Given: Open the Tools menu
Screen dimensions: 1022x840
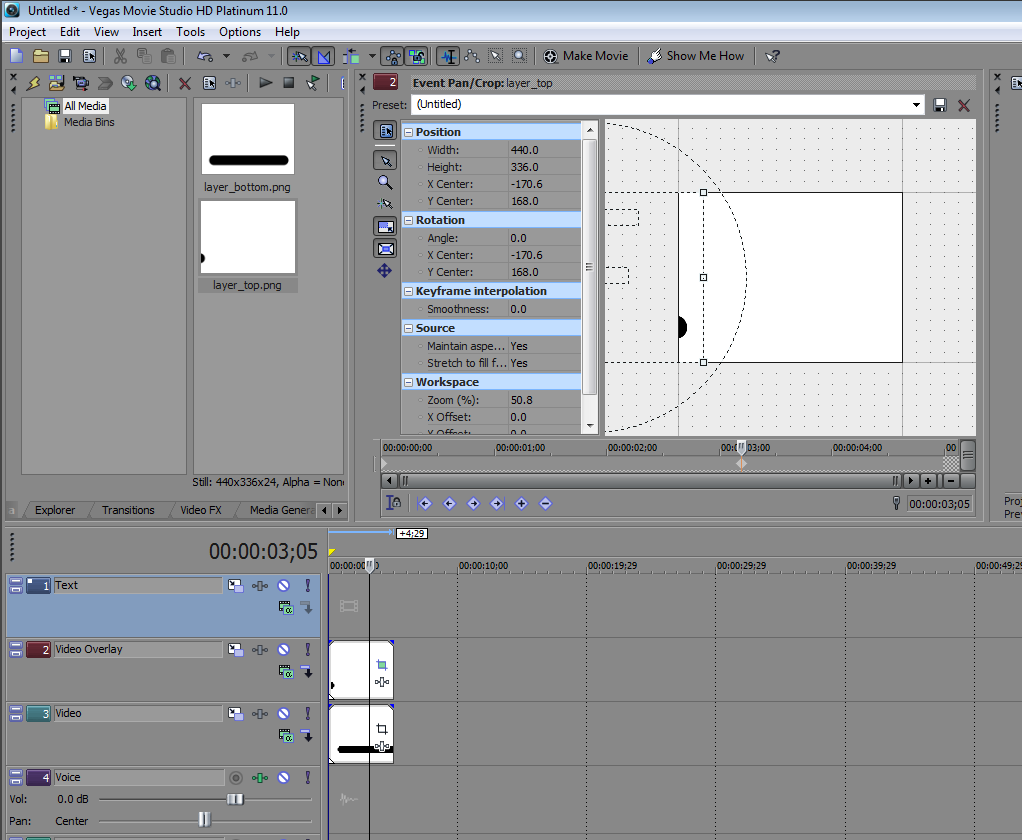Looking at the screenshot, I should tap(190, 32).
